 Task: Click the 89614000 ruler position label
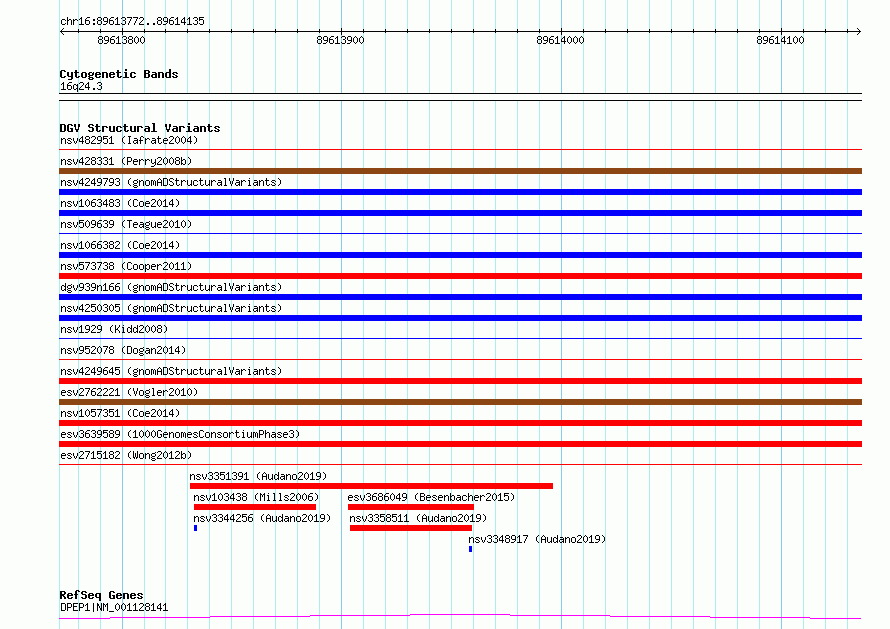click(x=560, y=40)
